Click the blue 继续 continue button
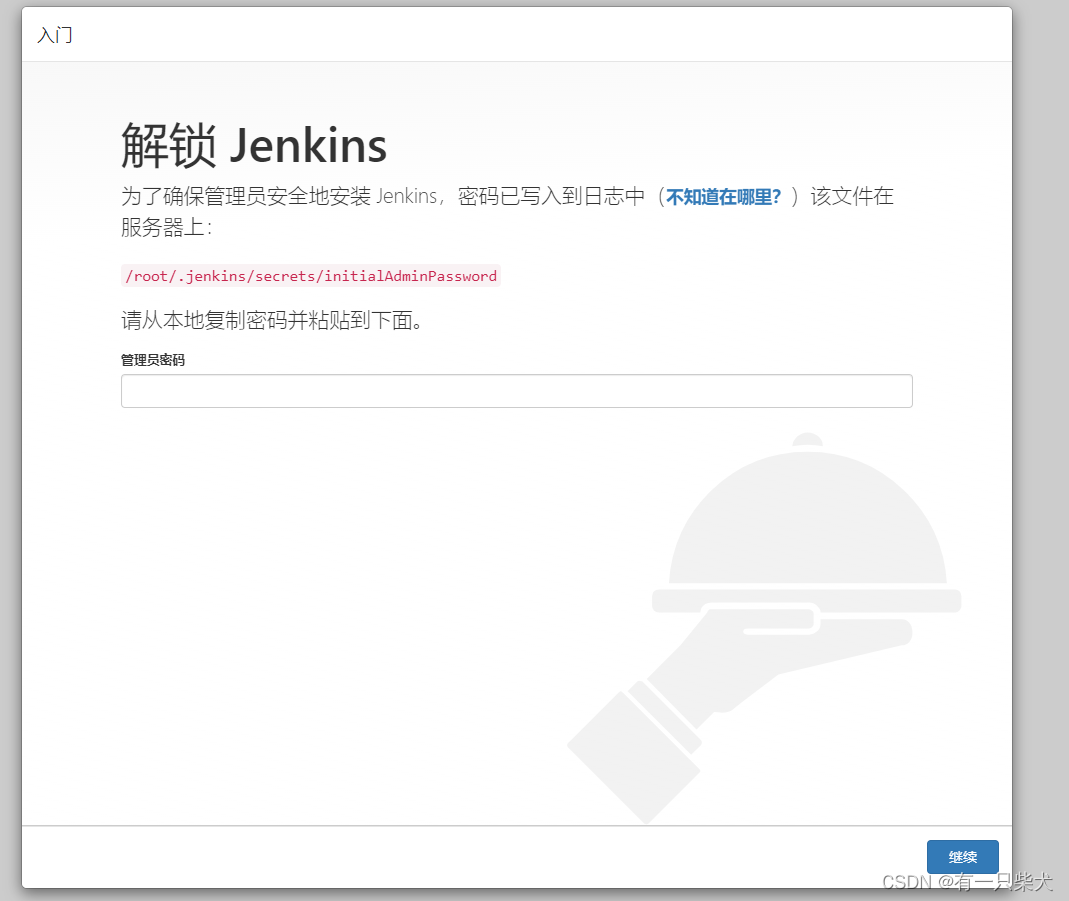The height and width of the screenshot is (901, 1069). pos(963,857)
